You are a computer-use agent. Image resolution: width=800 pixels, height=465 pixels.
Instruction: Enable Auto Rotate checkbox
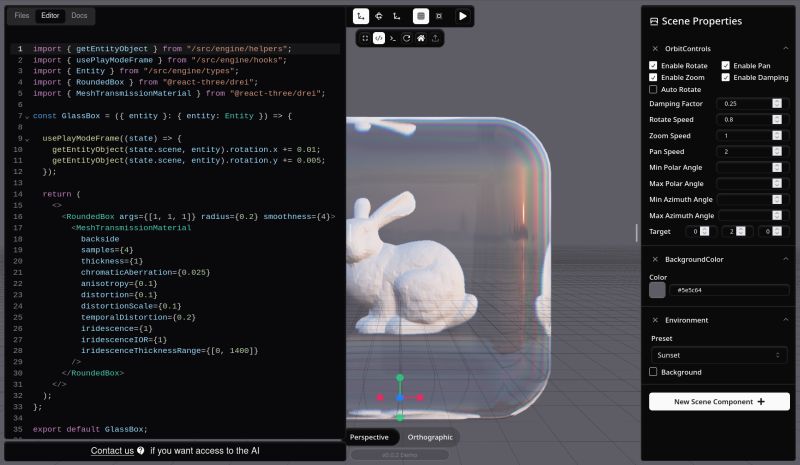653,89
